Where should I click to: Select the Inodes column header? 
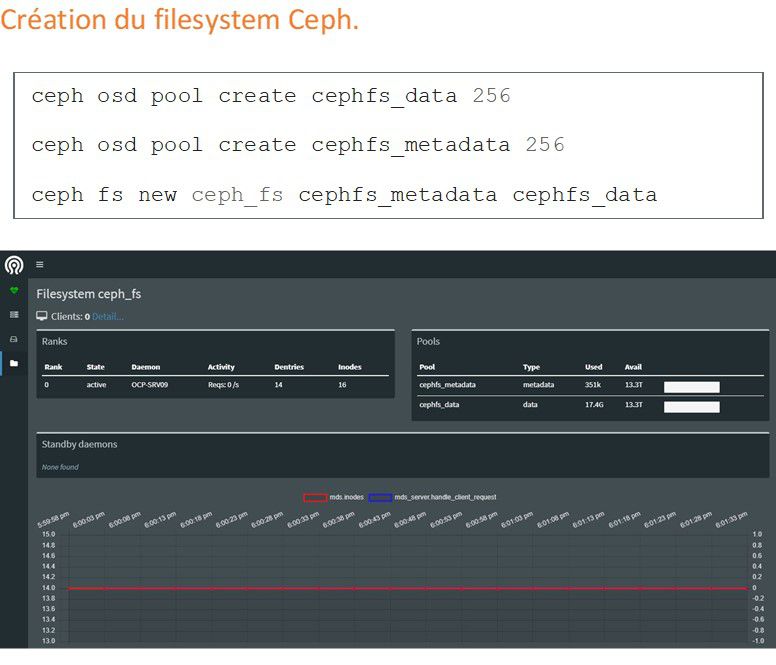pos(349,367)
